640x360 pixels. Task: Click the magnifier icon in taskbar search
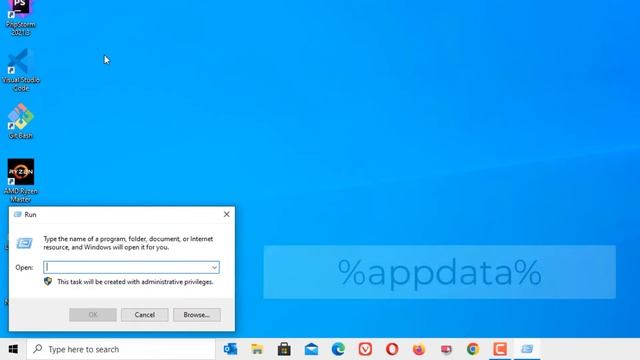click(x=38, y=349)
